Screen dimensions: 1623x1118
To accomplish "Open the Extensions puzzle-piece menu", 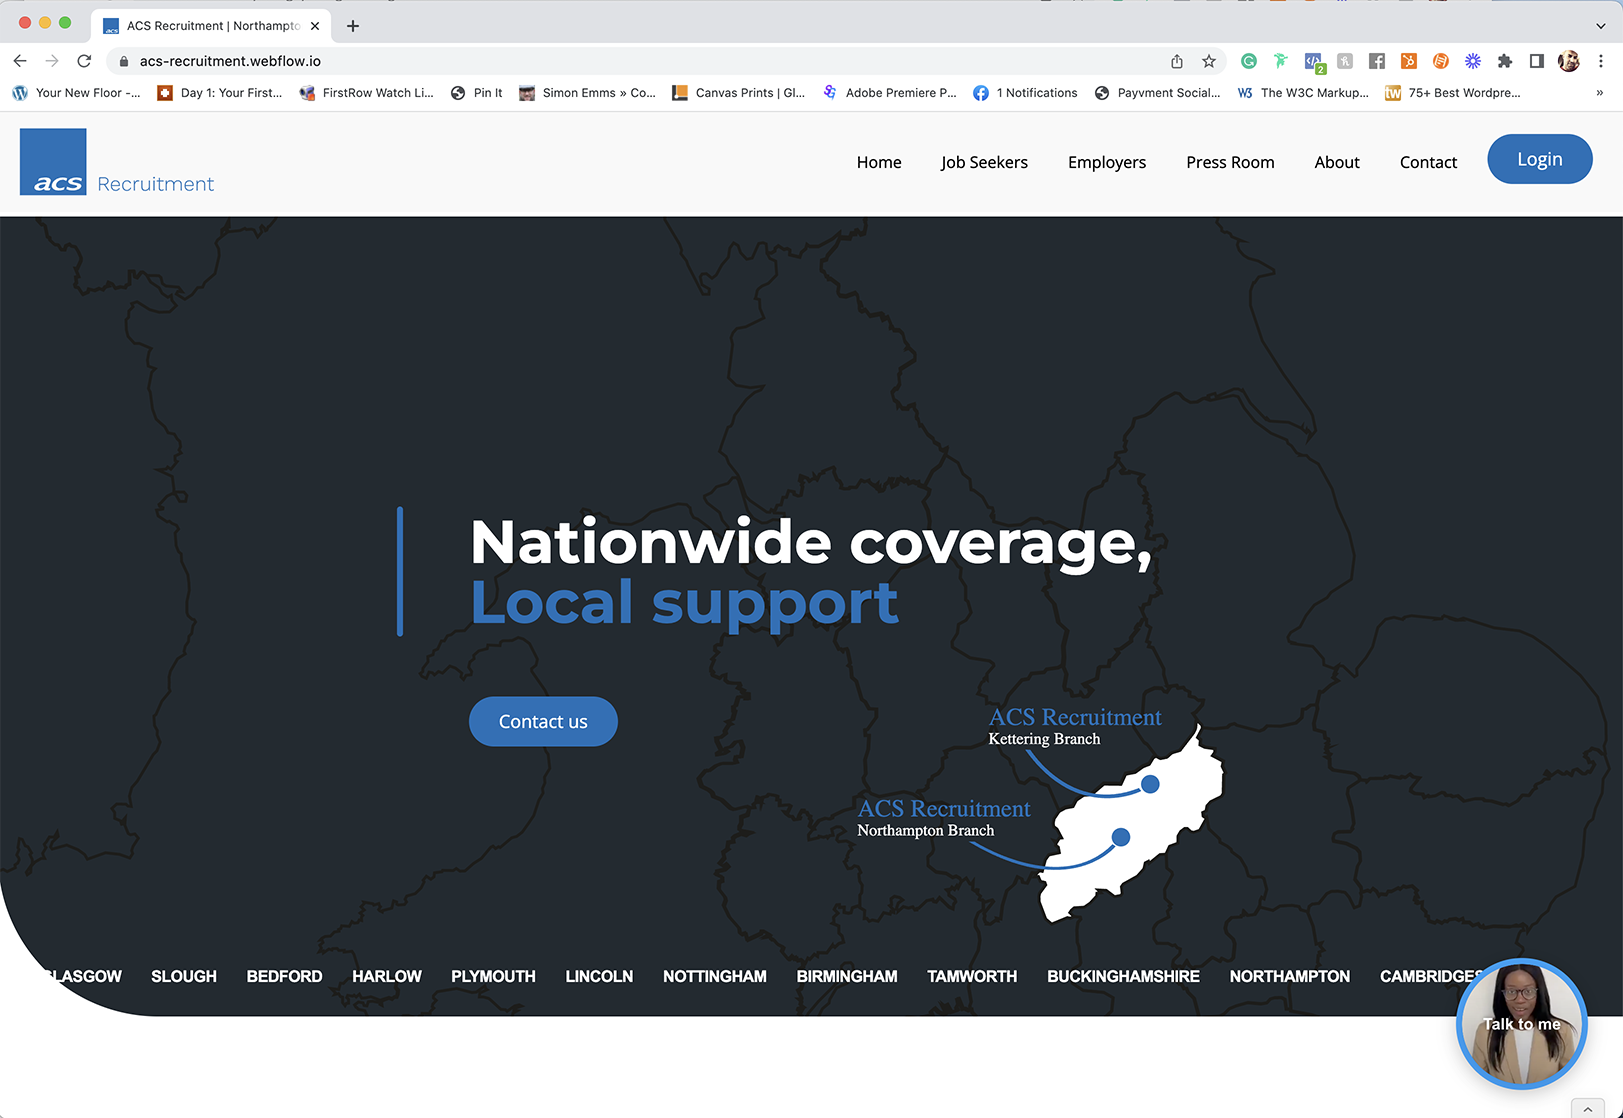I will (1505, 61).
